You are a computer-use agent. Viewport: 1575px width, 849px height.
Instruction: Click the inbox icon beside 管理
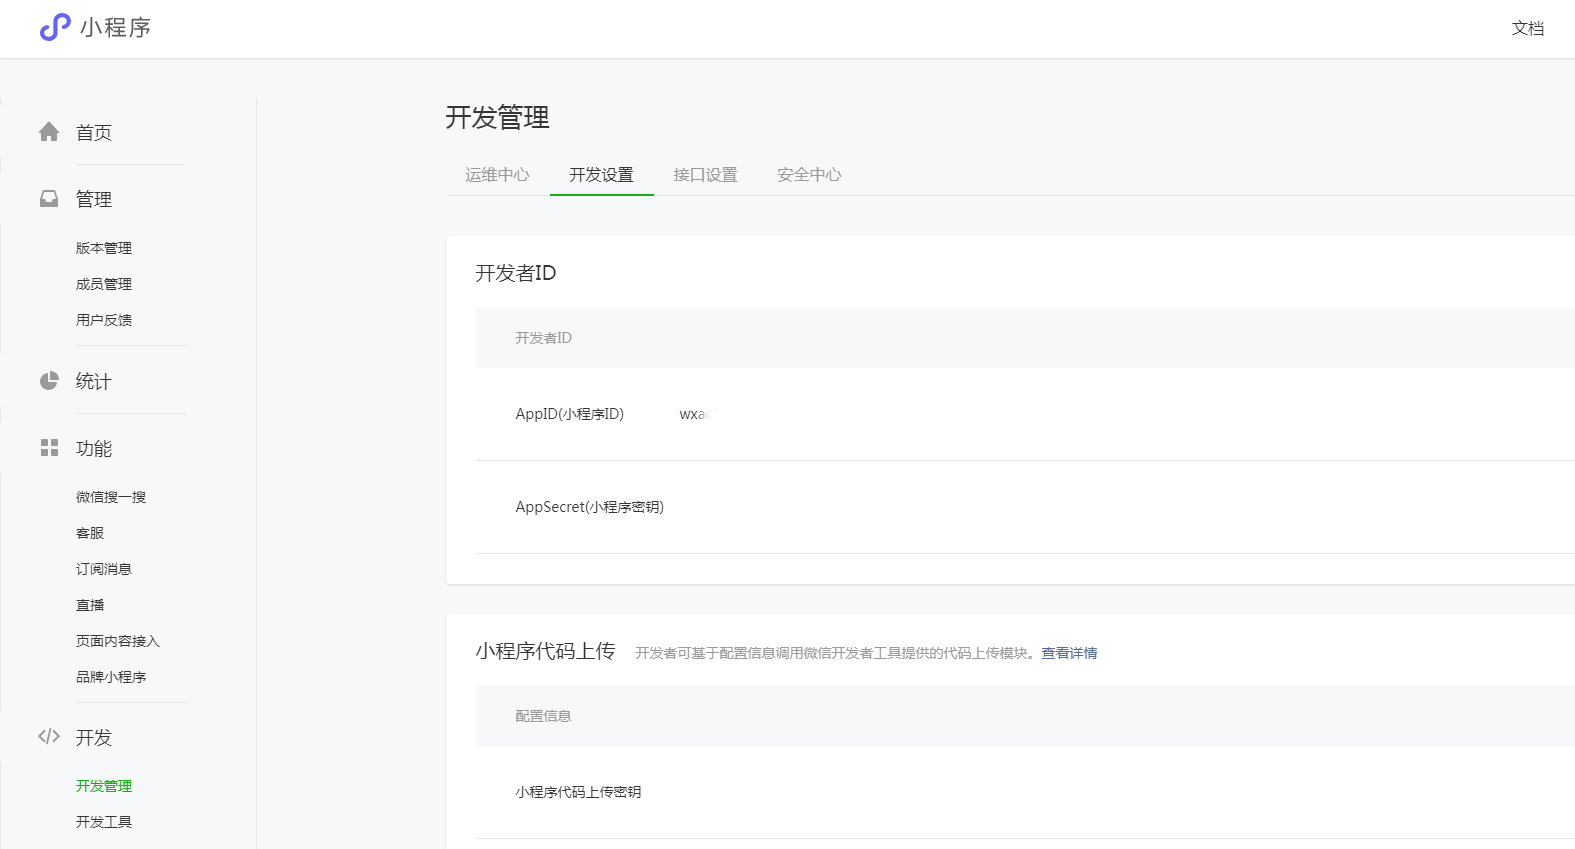(x=49, y=199)
